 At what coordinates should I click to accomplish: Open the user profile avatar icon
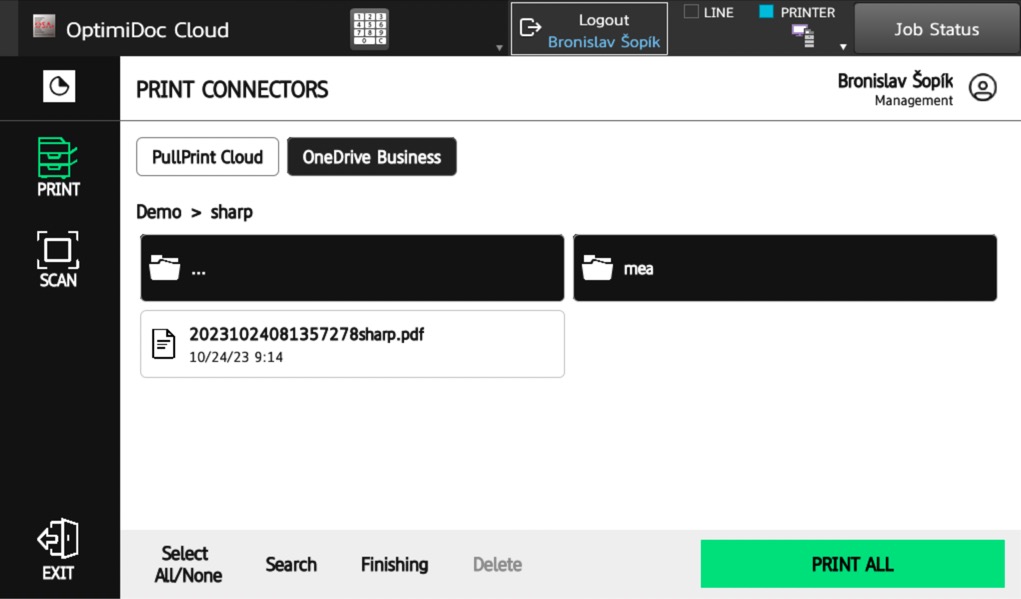[983, 88]
